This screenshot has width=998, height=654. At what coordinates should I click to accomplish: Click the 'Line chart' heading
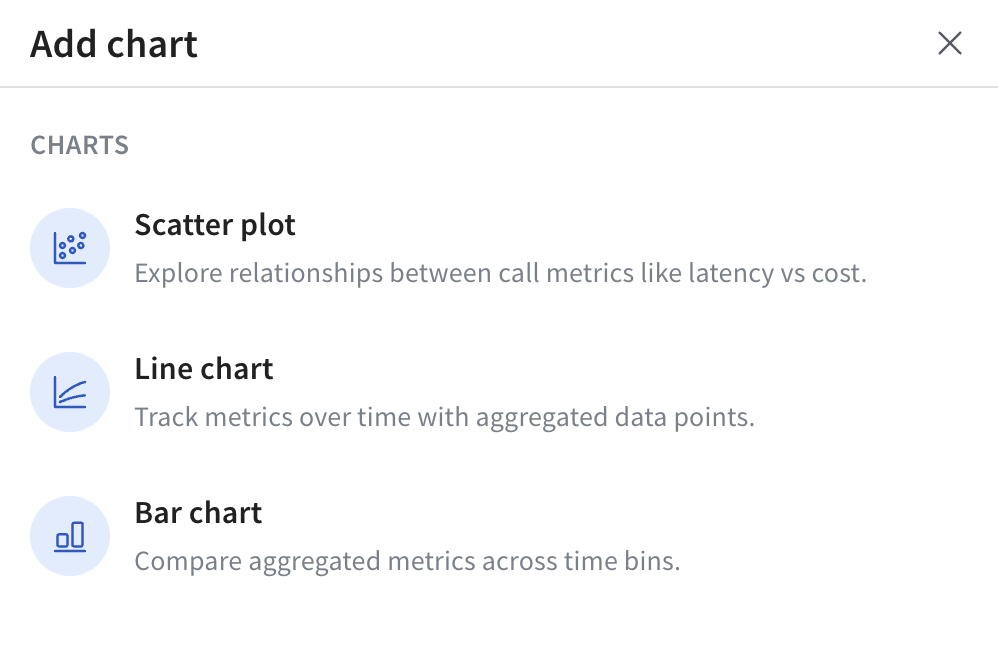tap(203, 368)
